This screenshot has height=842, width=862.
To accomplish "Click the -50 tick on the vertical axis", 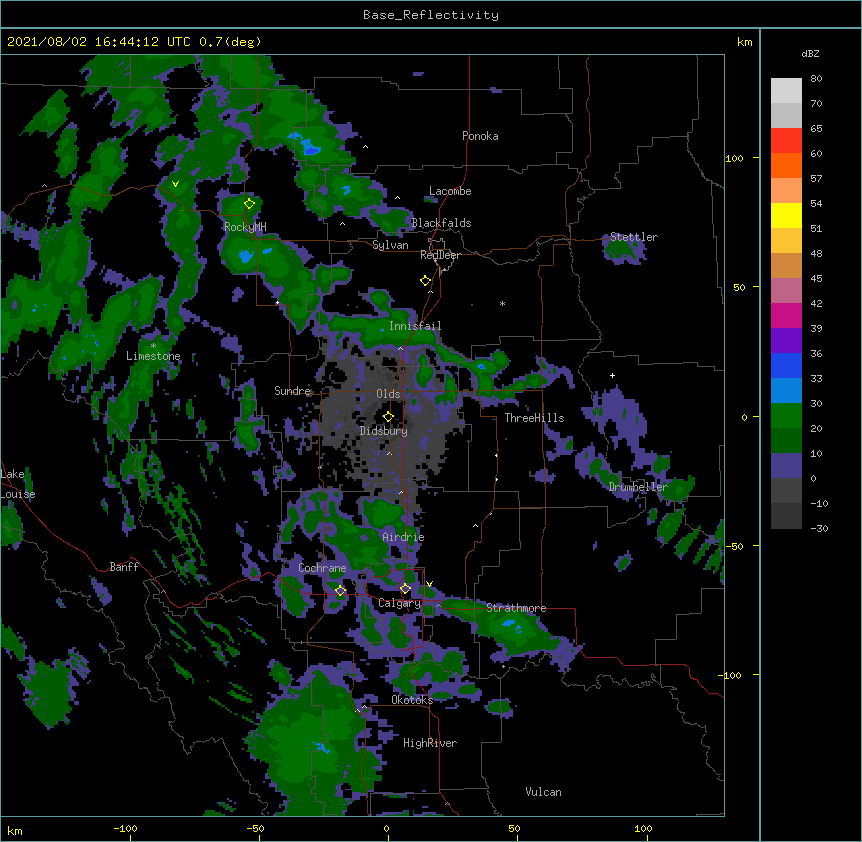I will point(735,546).
